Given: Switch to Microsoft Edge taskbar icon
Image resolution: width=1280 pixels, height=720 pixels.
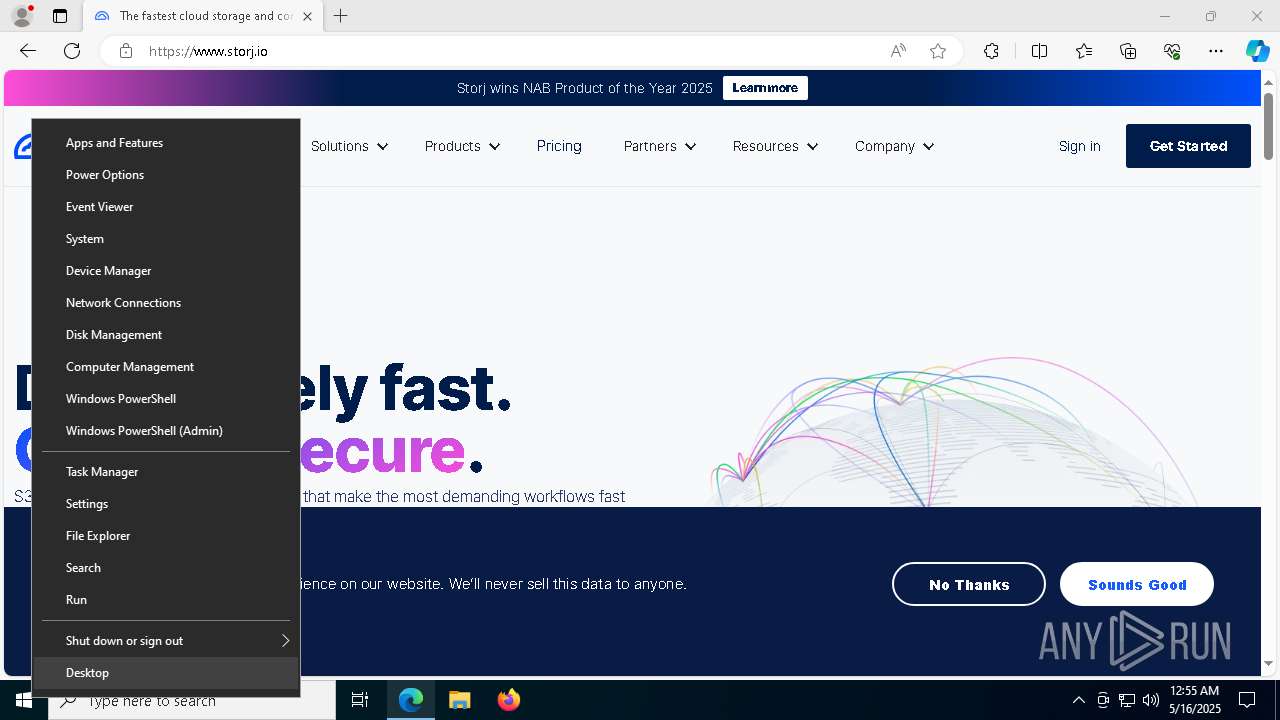Looking at the screenshot, I should click(x=411, y=700).
